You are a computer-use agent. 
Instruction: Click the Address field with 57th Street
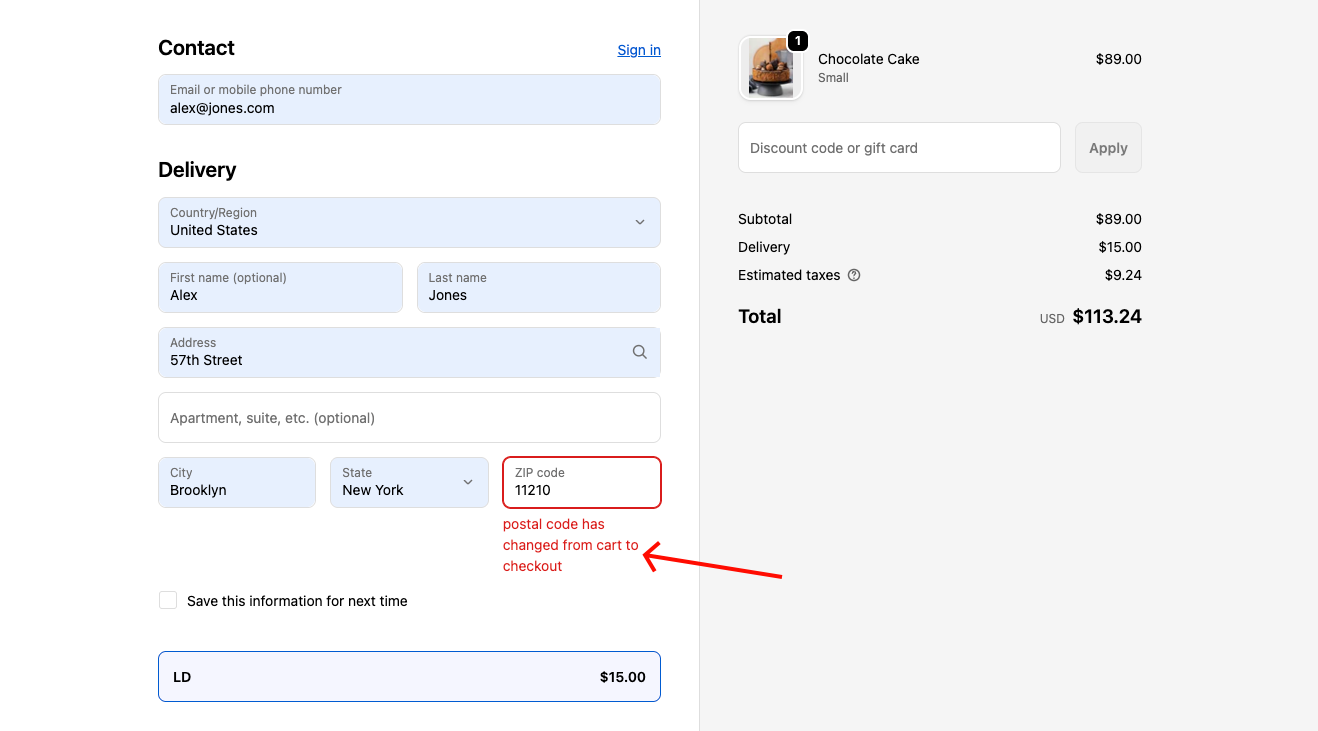[409, 352]
